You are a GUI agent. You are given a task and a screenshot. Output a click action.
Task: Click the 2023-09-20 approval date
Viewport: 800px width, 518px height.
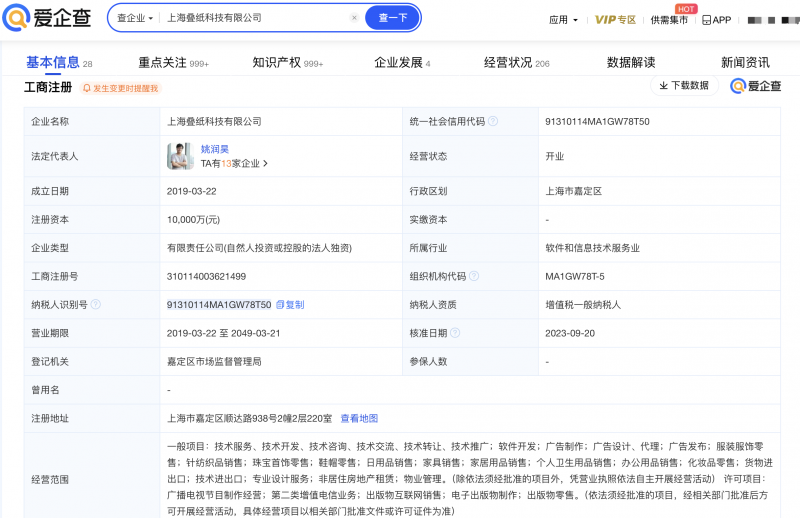(570, 333)
